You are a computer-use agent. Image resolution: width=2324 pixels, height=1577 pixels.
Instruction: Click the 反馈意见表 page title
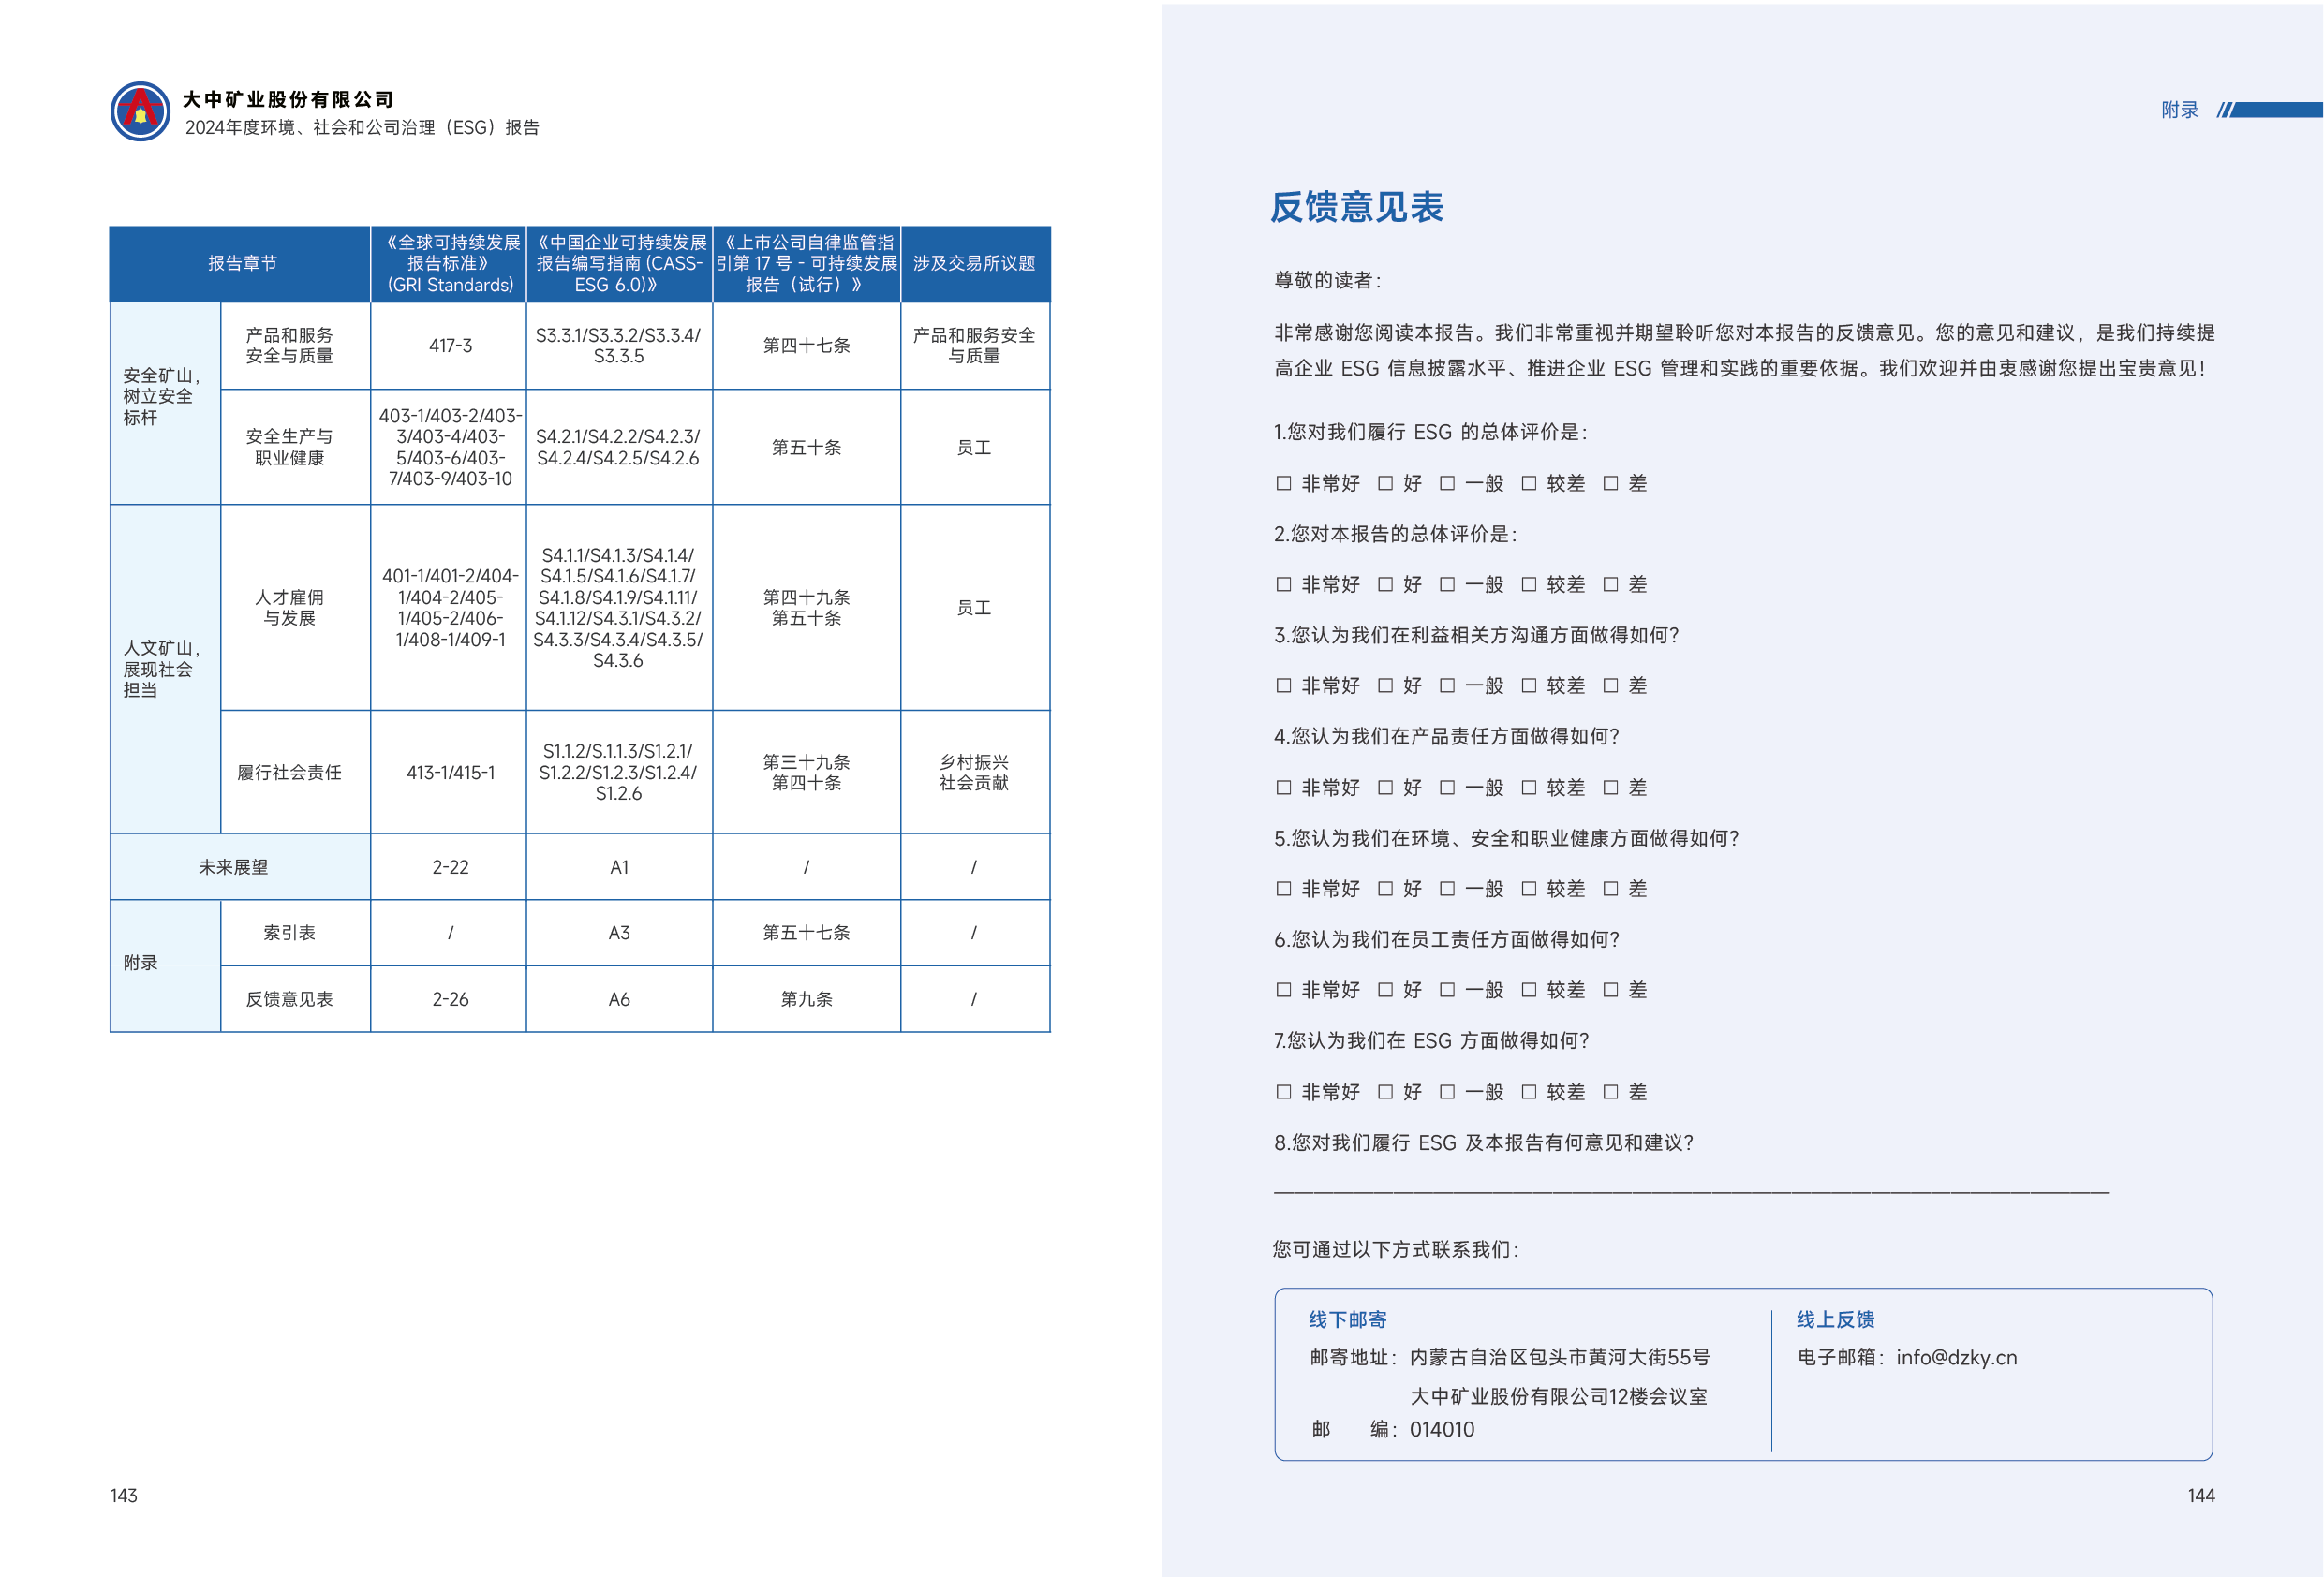click(x=1356, y=207)
